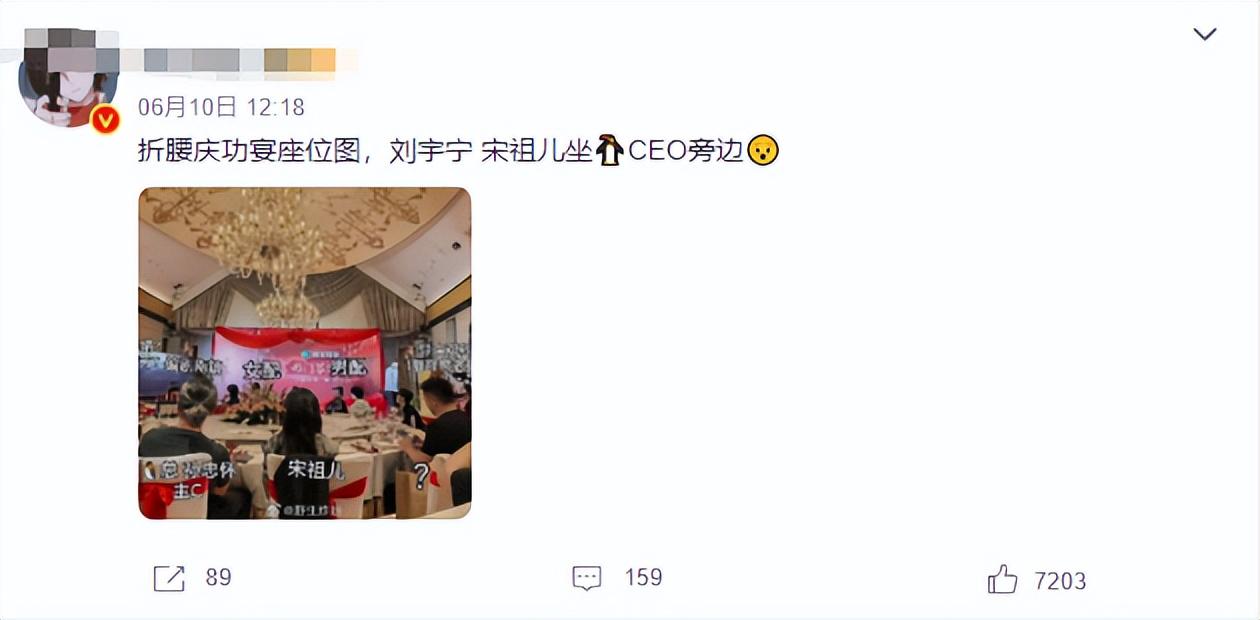Image resolution: width=1260 pixels, height=620 pixels.
Task: Click the name 刘宇宁 in post text
Action: (x=428, y=151)
